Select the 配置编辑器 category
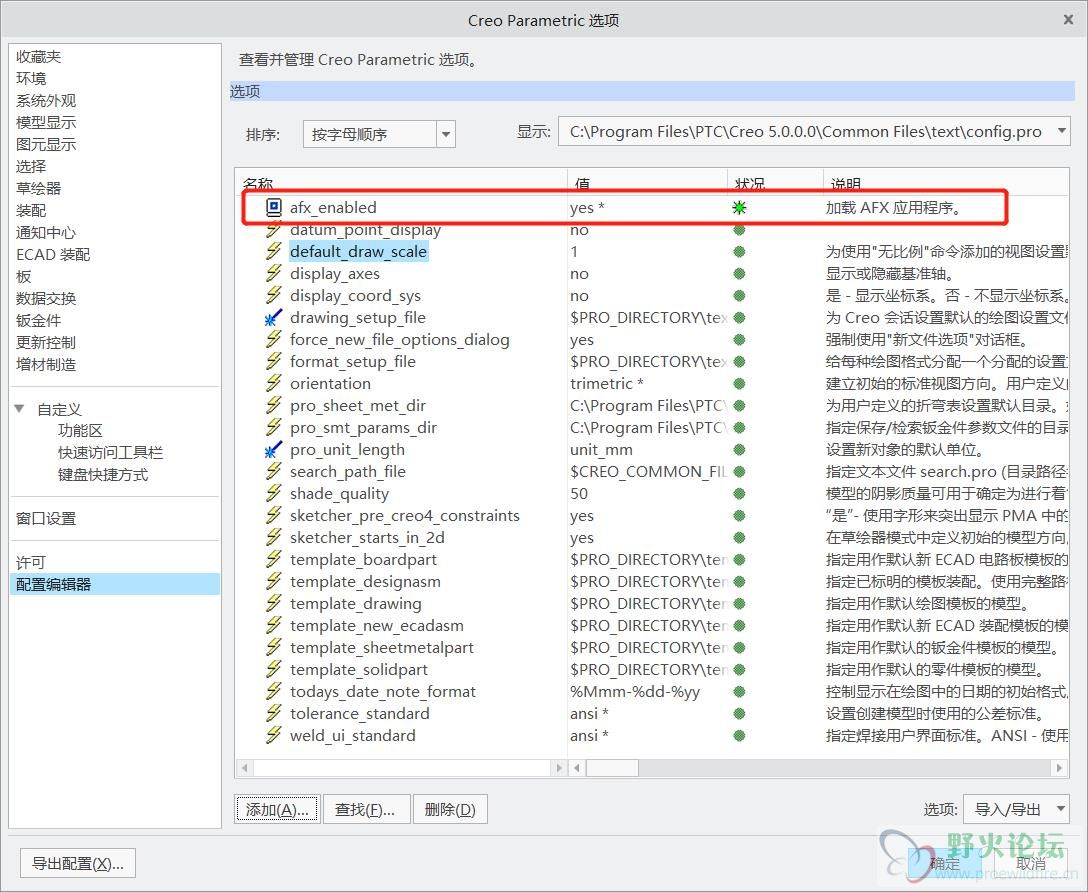1088x892 pixels. click(x=115, y=584)
